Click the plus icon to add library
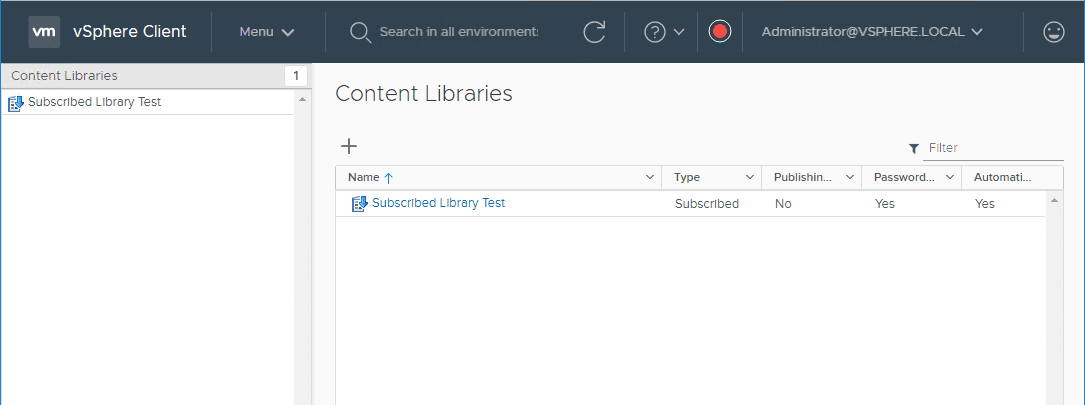Viewport: 1085px width, 405px height. tap(349, 146)
